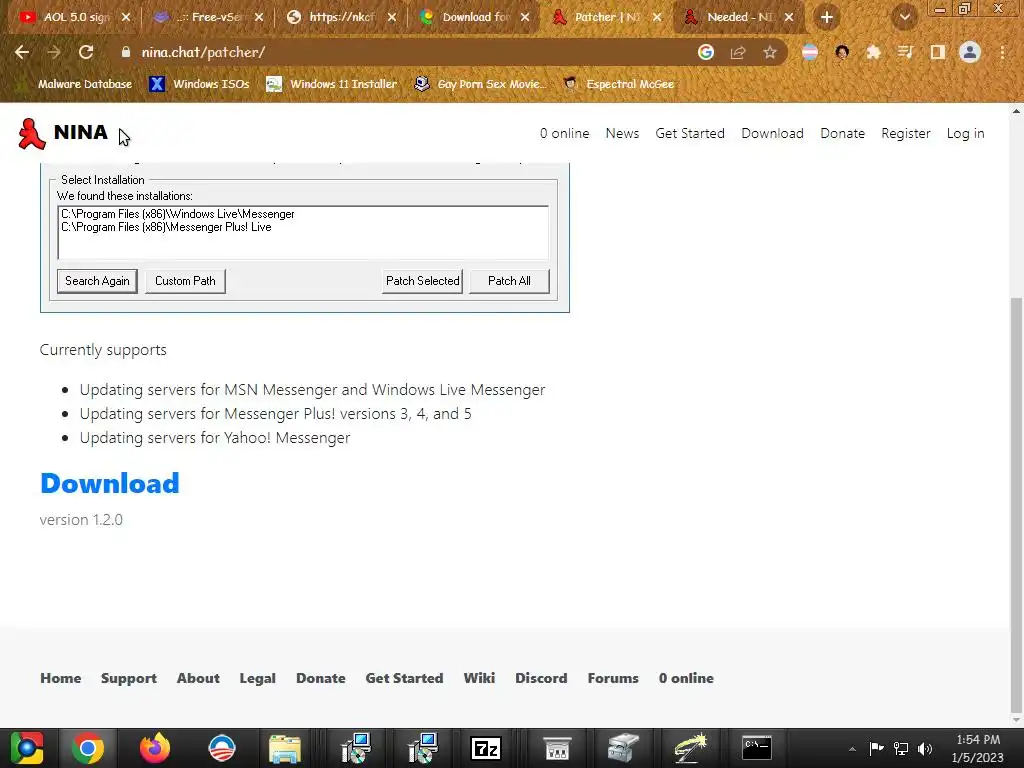
Task: Open Chrome from the taskbar
Action: click(88, 748)
